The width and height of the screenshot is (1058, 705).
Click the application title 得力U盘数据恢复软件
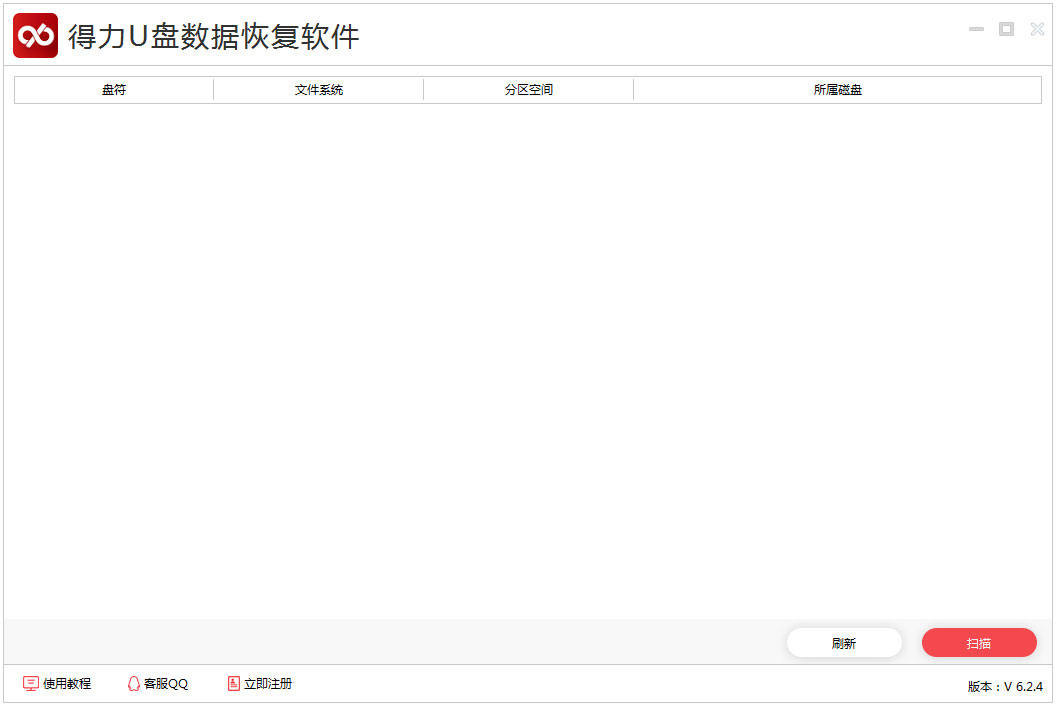[x=214, y=34]
